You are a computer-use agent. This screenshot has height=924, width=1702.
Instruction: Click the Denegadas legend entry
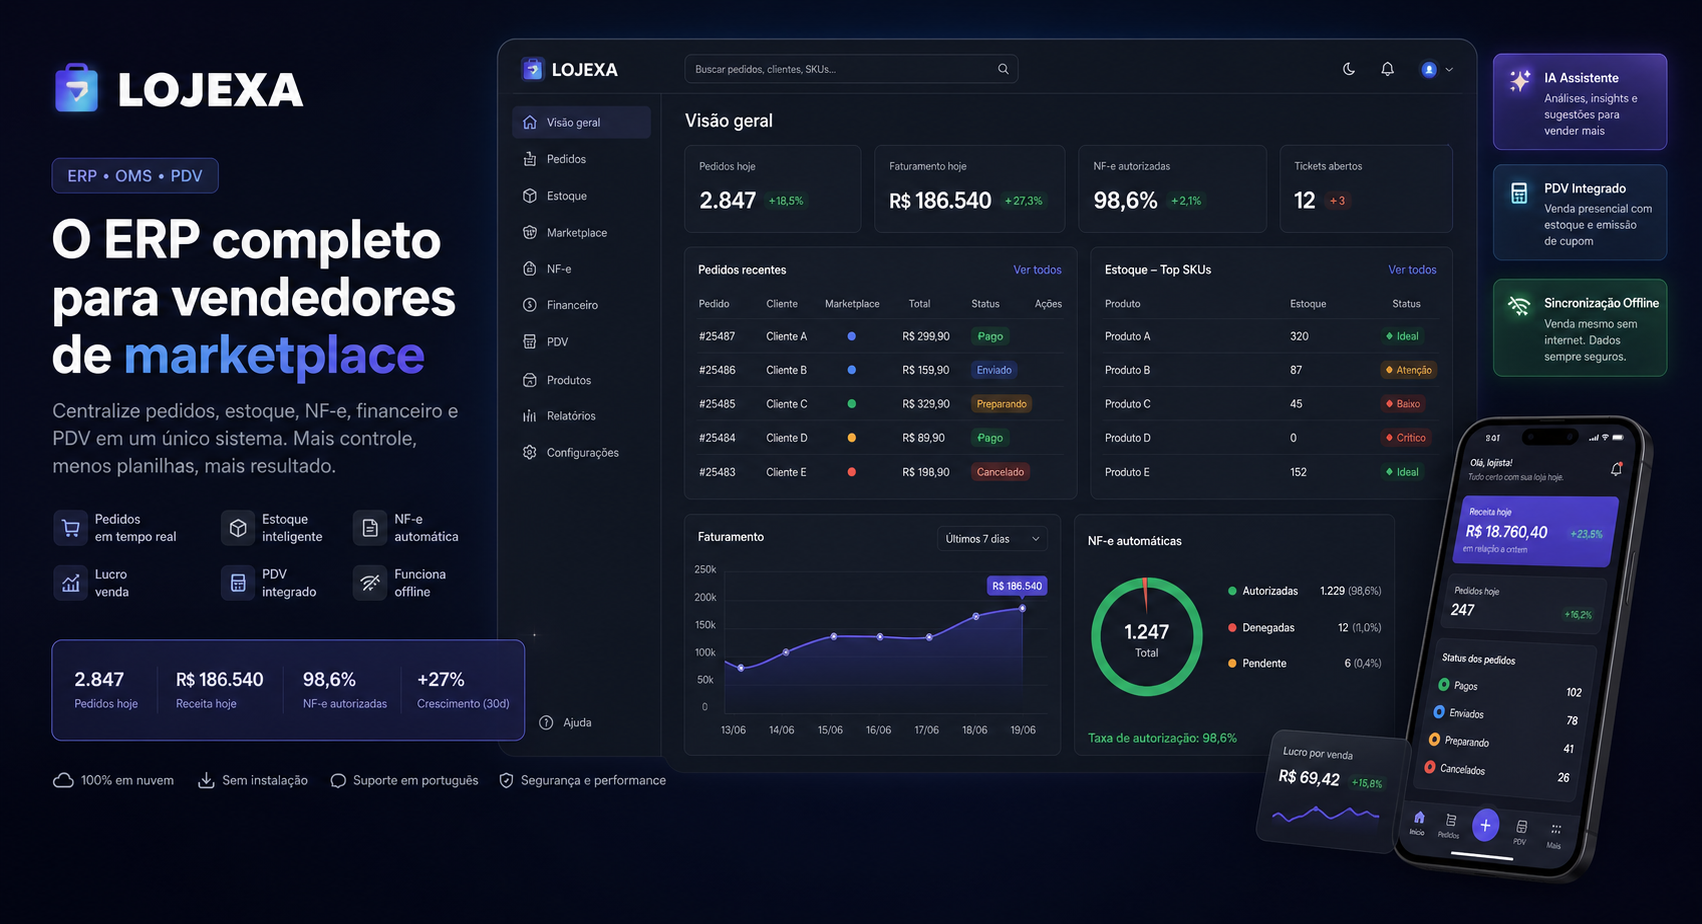[1304, 628]
